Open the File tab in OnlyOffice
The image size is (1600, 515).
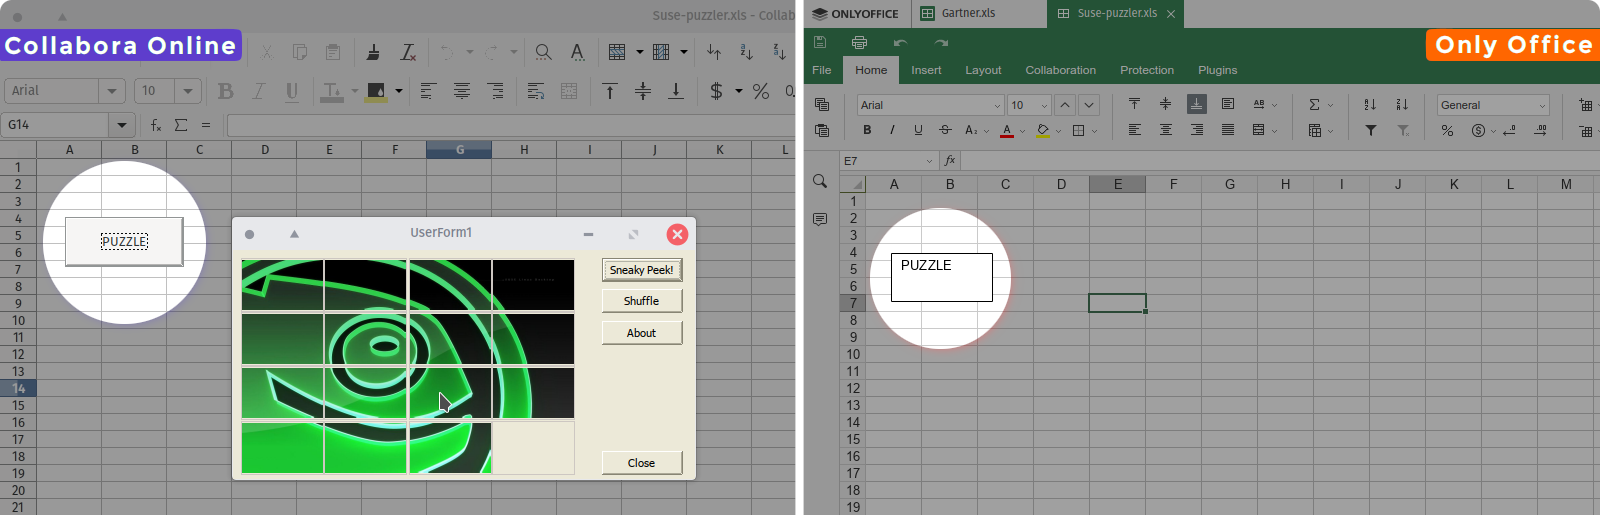click(x=822, y=70)
